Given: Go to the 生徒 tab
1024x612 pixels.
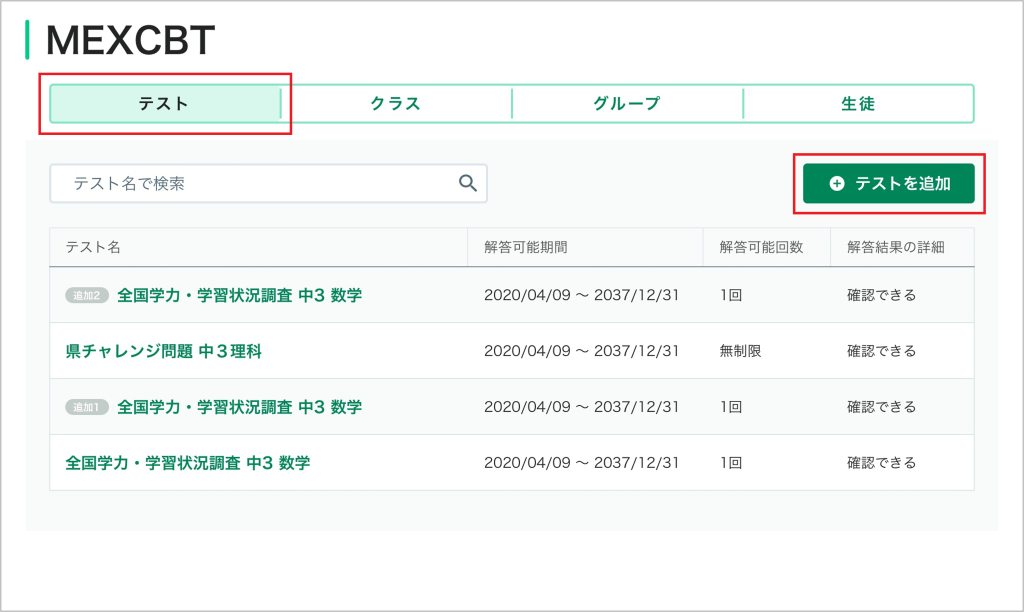Looking at the screenshot, I should coord(858,103).
